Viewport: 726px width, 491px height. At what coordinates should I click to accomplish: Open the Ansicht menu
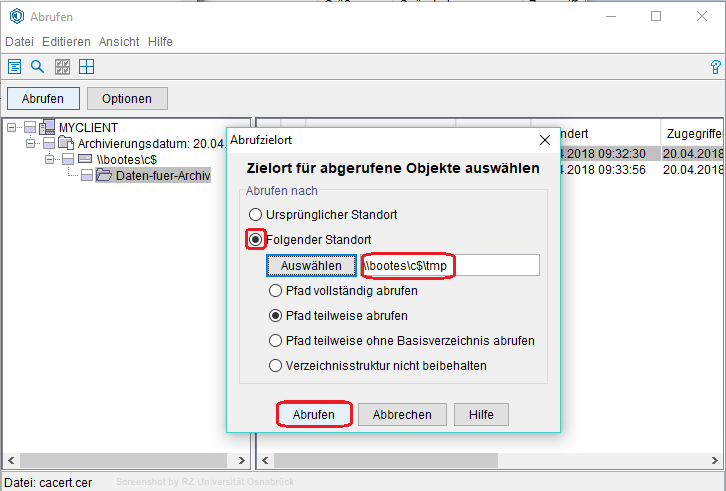tap(119, 42)
